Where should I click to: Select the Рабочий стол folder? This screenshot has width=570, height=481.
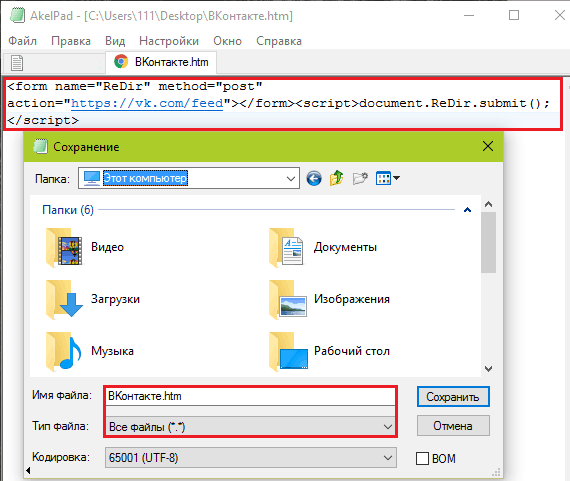(329, 351)
